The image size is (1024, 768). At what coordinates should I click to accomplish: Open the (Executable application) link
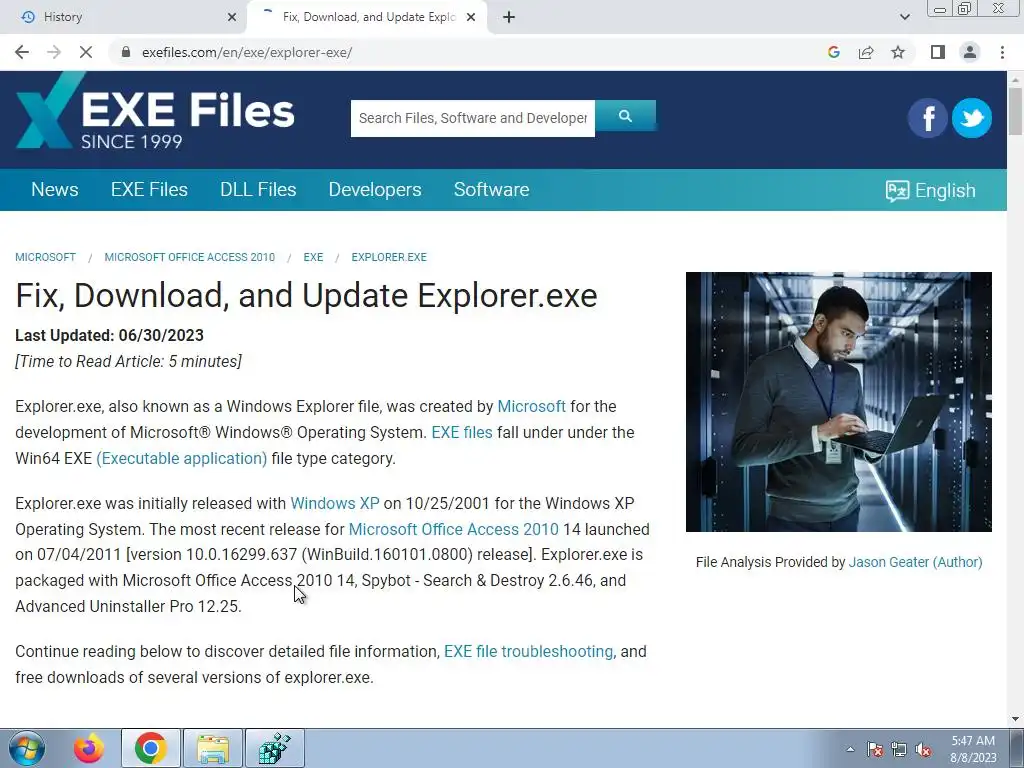(182, 458)
